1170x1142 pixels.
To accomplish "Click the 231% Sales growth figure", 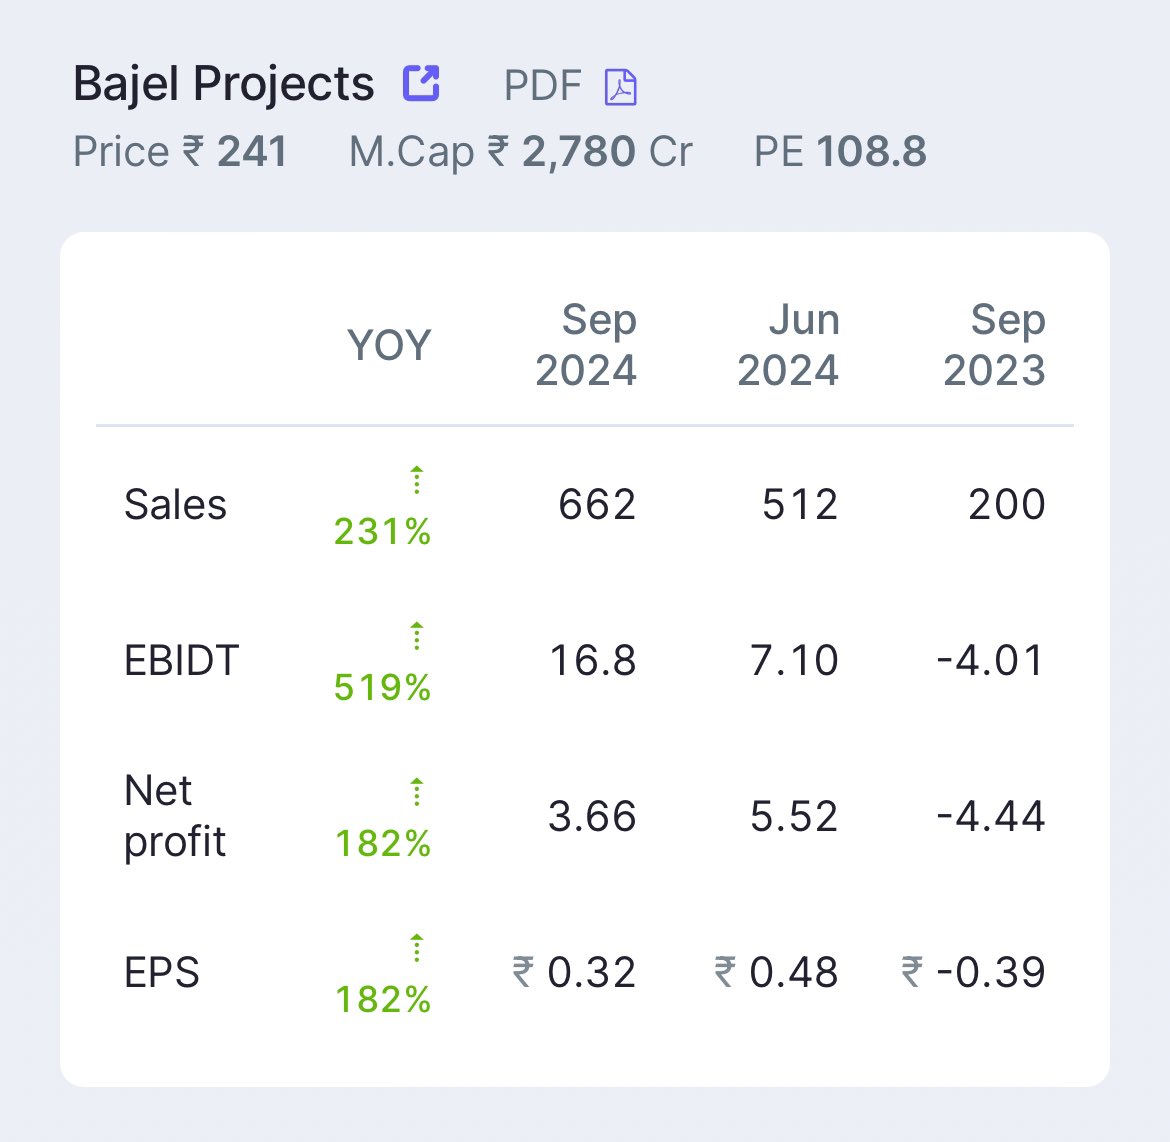I will tap(382, 532).
